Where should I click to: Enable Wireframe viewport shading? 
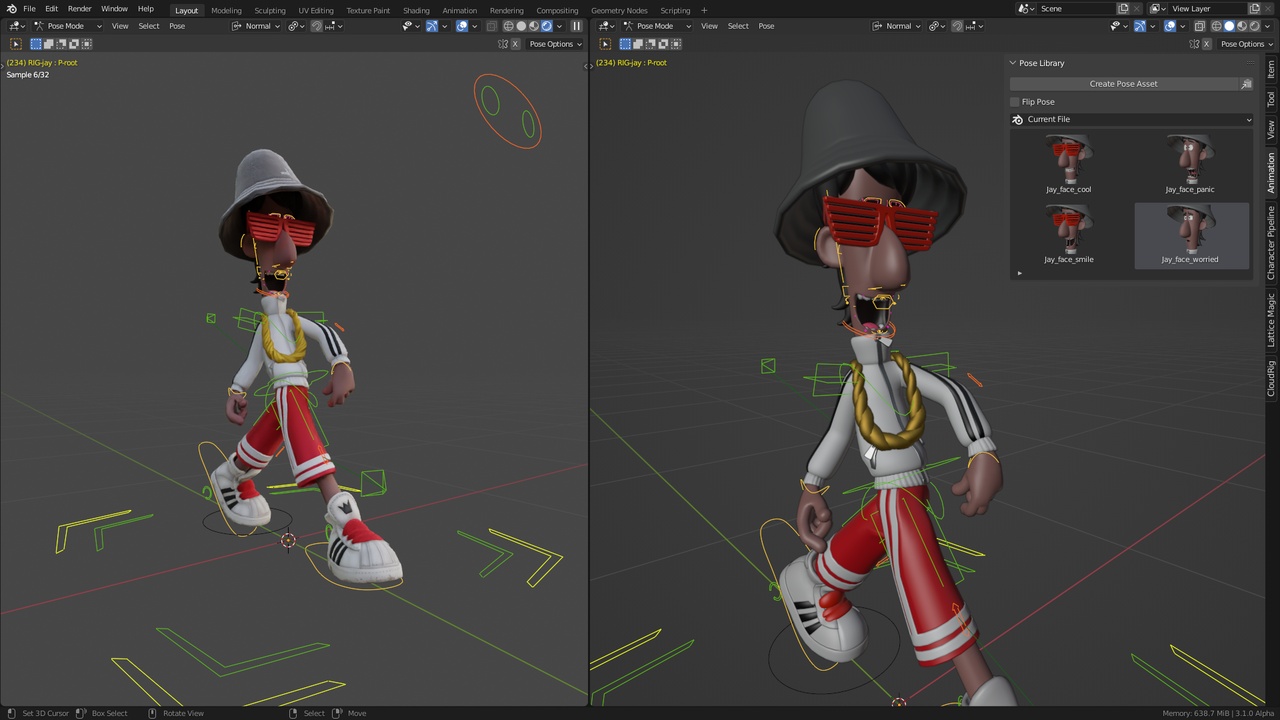tap(508, 26)
